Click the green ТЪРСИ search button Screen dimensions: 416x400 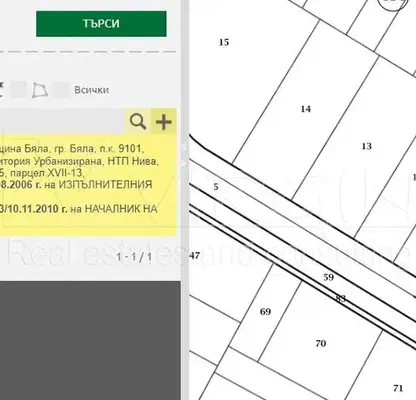pos(101,24)
